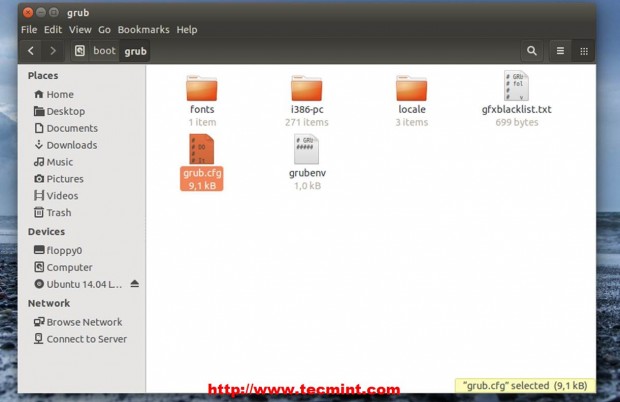Click the Browse Network icon
The height and width of the screenshot is (402, 620).
click(39, 322)
